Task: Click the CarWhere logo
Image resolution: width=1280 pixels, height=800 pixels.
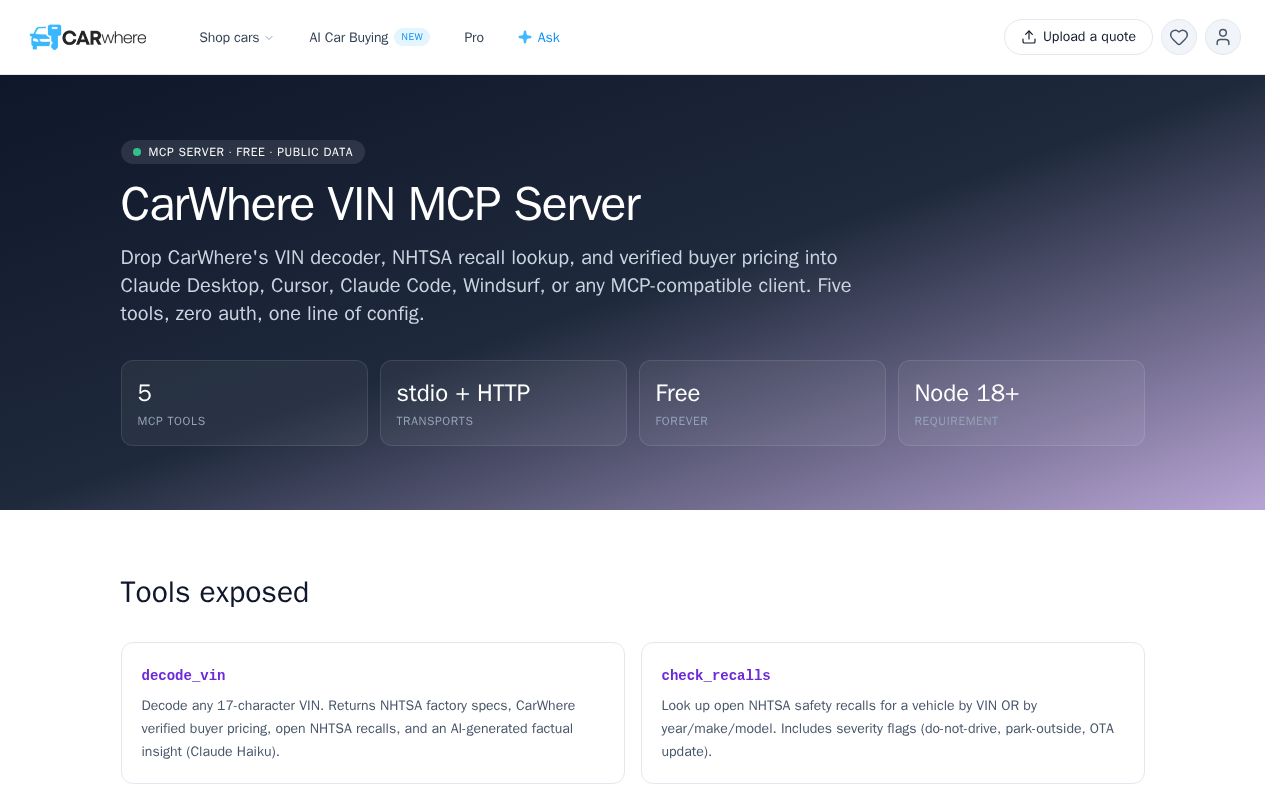Action: (88, 37)
